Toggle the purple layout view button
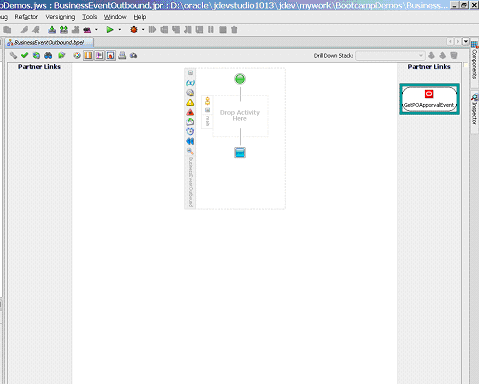The image size is (479, 384). pos(99,55)
